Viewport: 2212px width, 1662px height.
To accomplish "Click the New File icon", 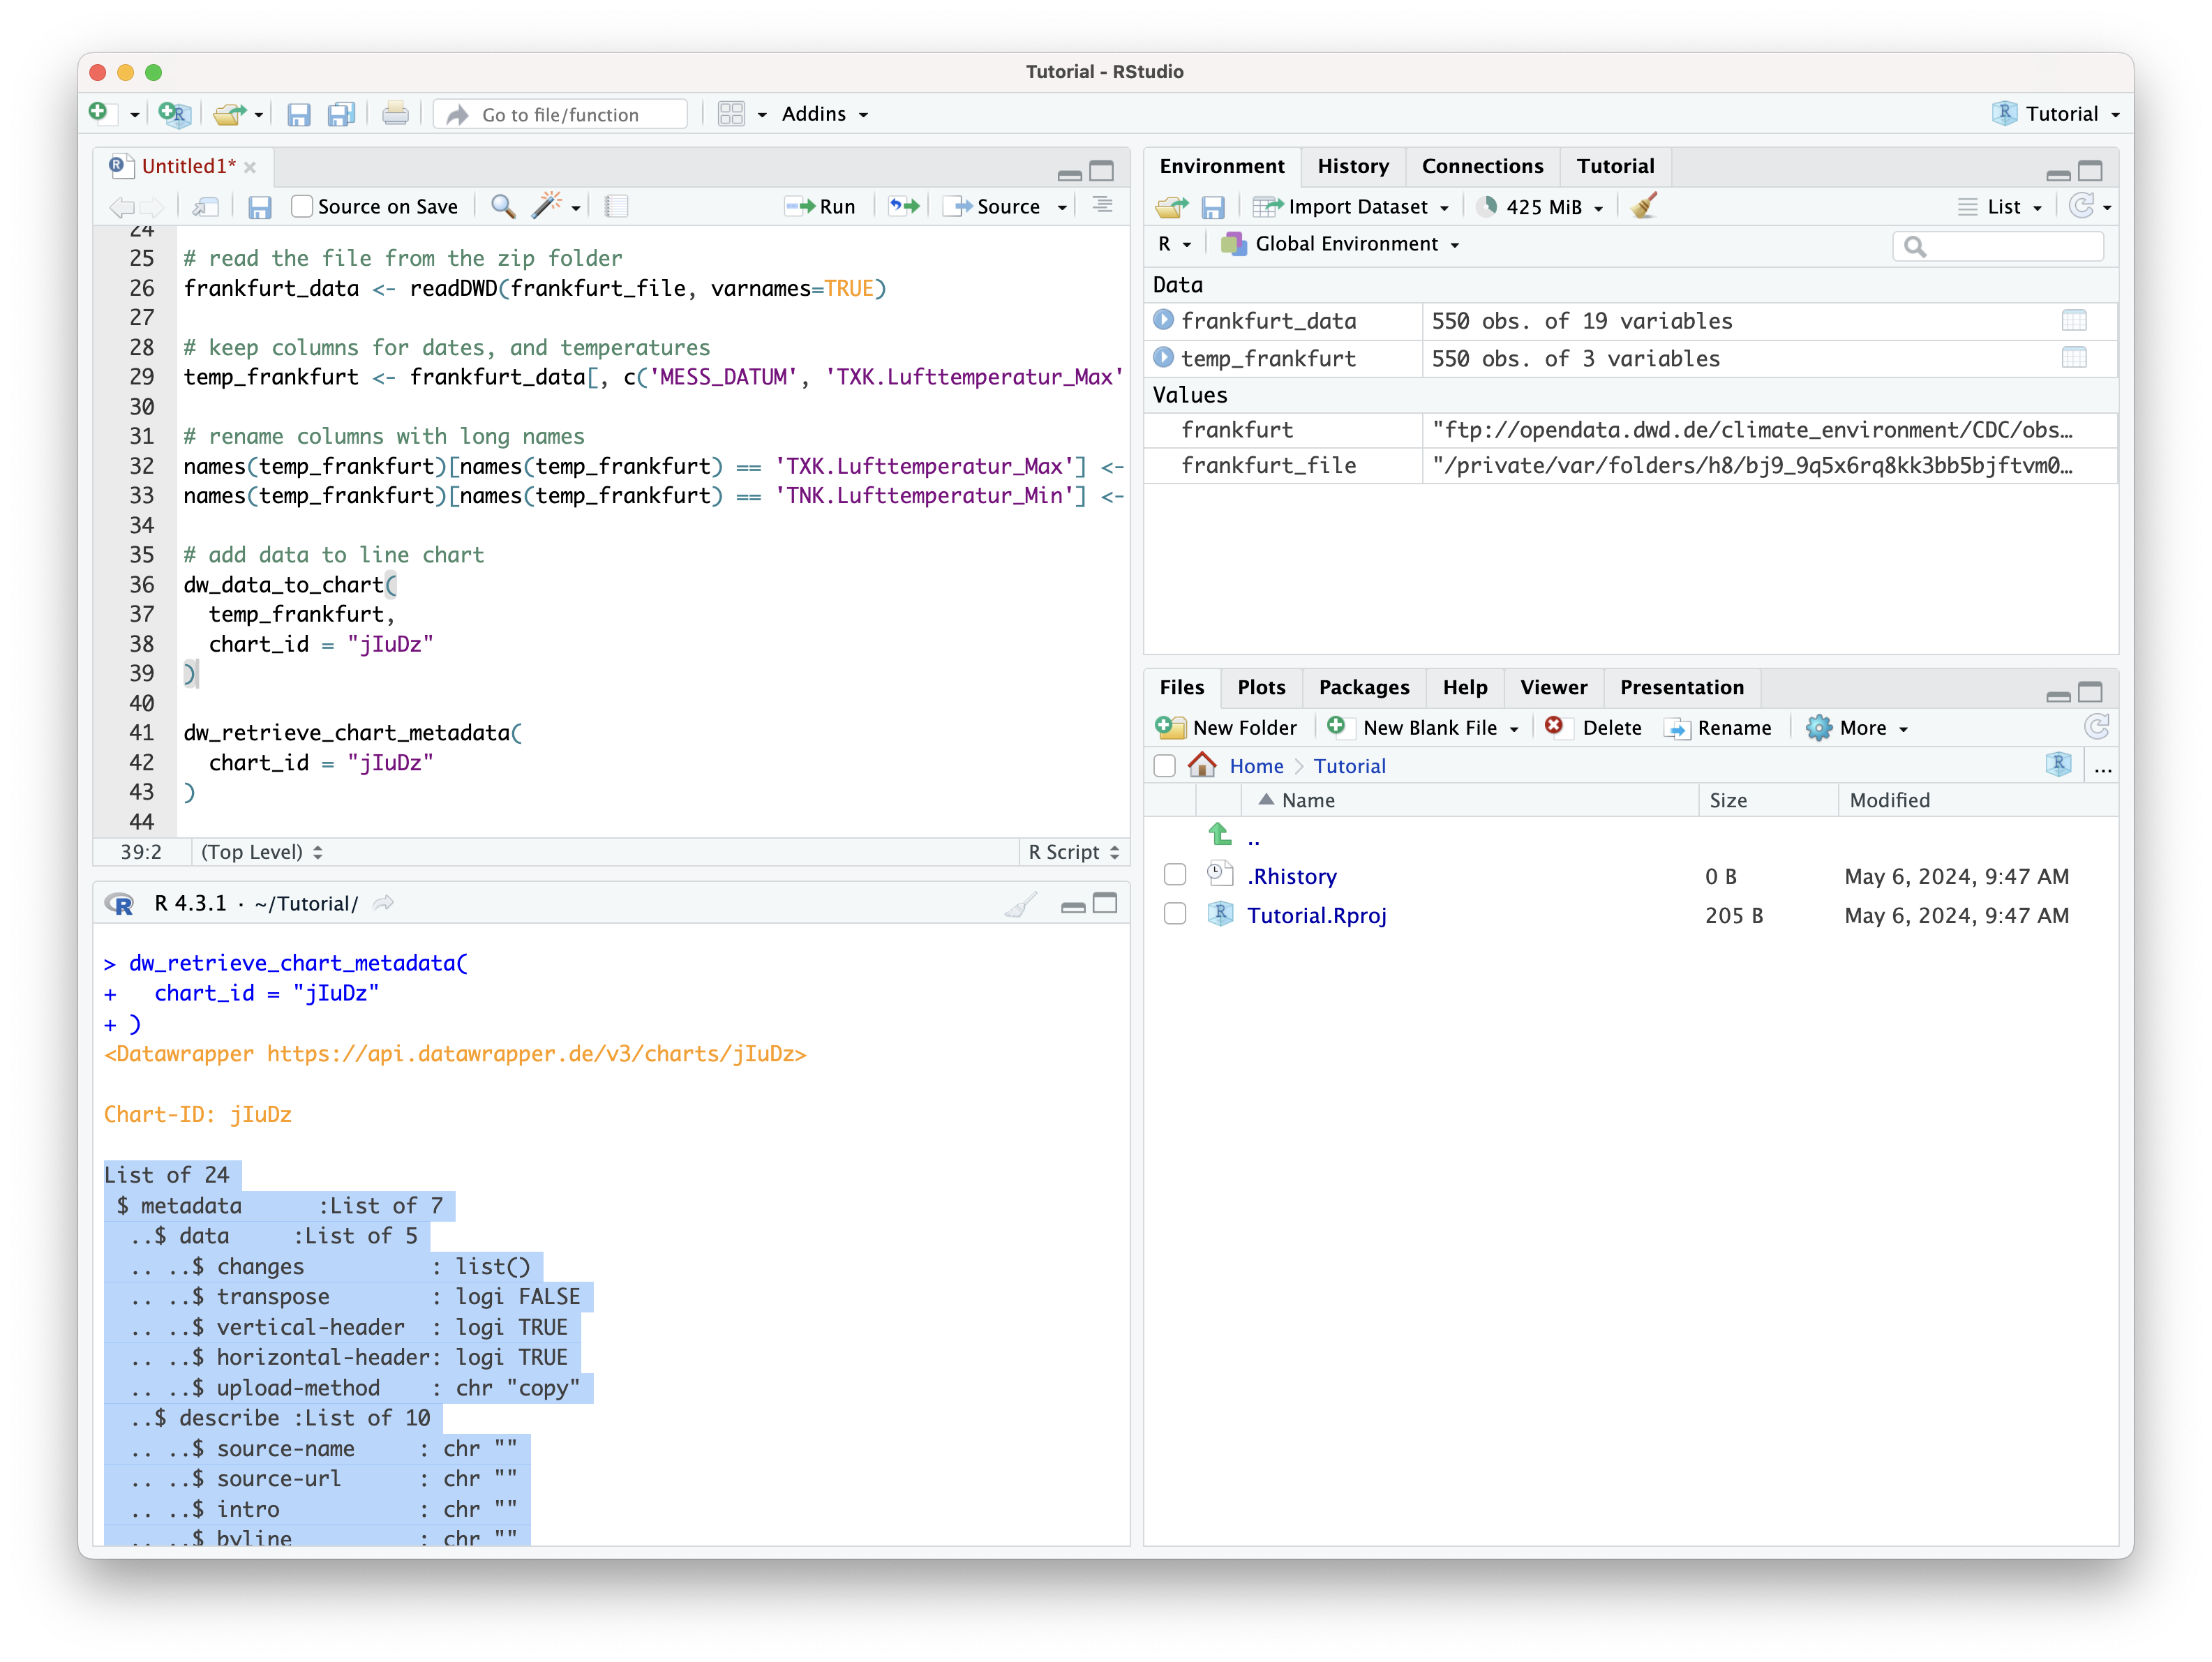I will [x=98, y=113].
